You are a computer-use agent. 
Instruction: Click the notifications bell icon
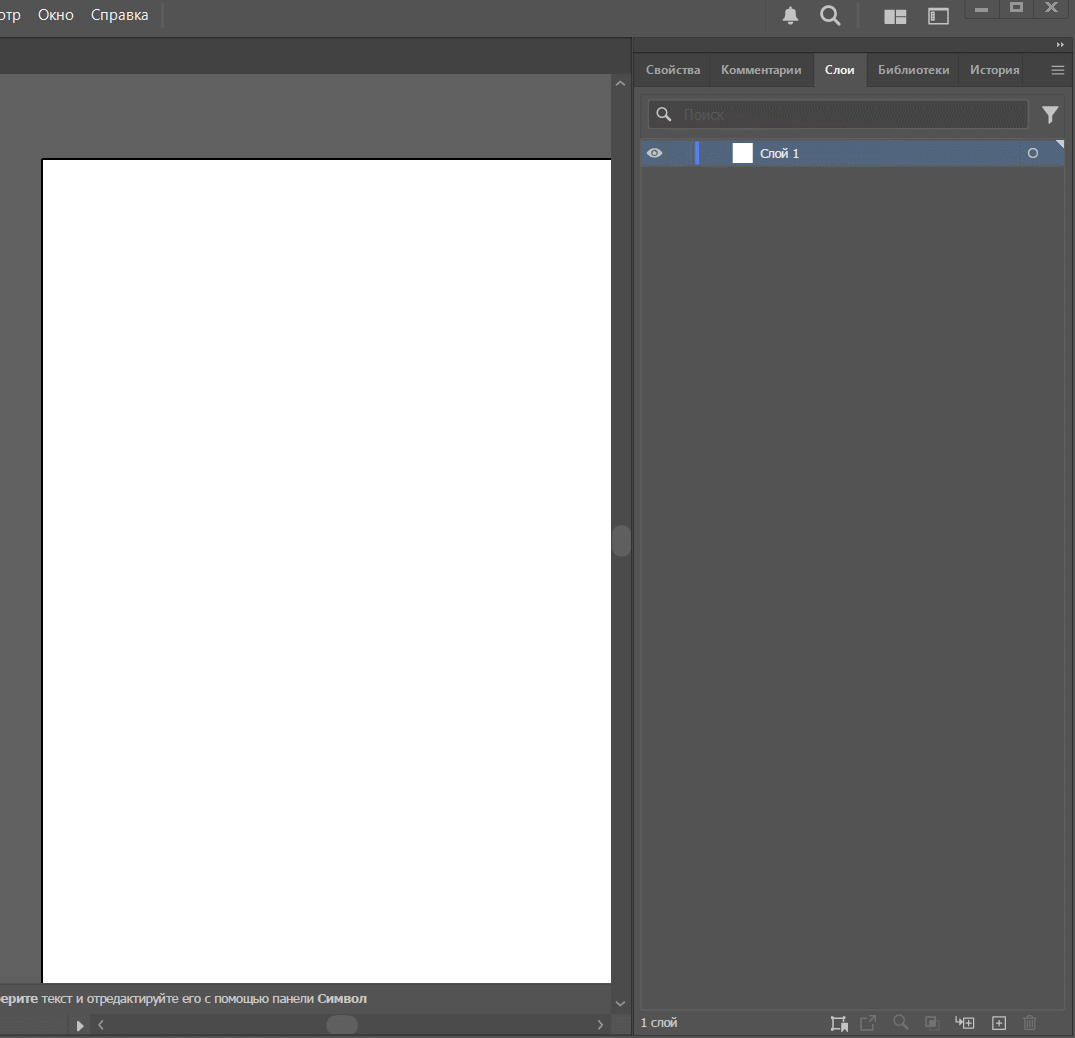790,16
